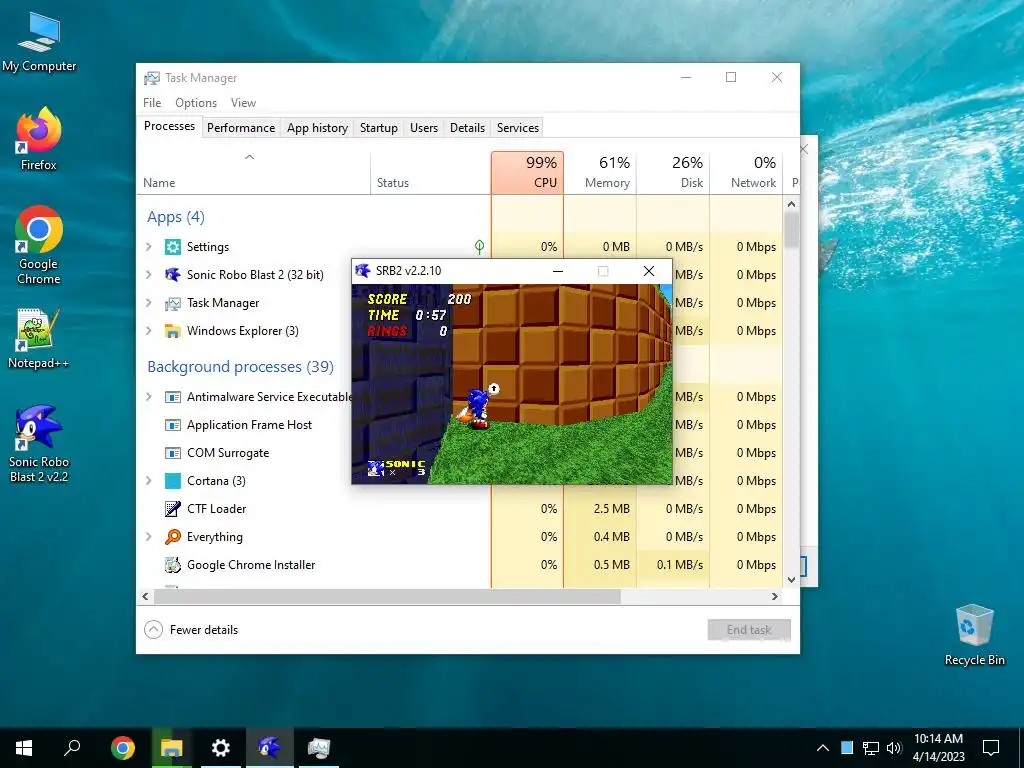Open the notification center
The width and height of the screenshot is (1024, 768).
(x=991, y=748)
